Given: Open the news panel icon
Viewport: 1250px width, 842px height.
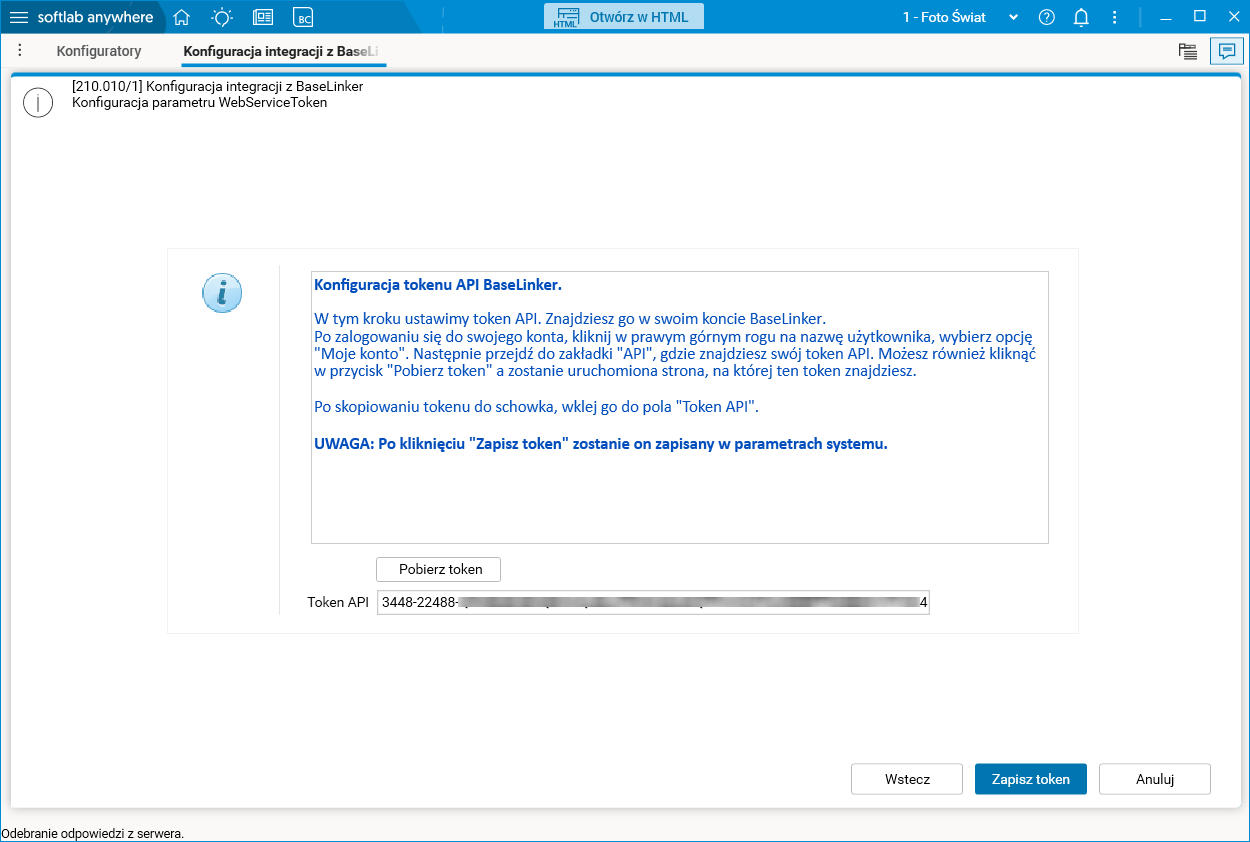Looking at the screenshot, I should pos(263,17).
